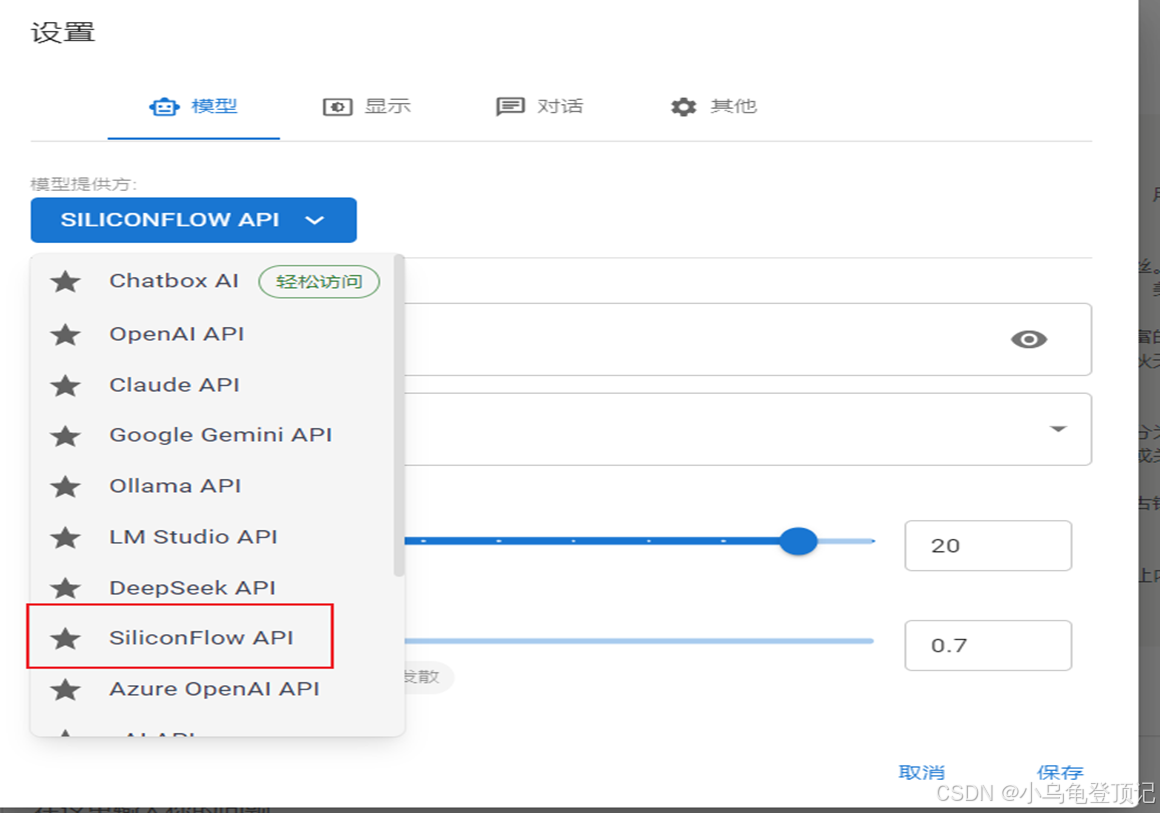The height and width of the screenshot is (813, 1160).
Task: Switch to the 显示 tab
Action: [366, 107]
